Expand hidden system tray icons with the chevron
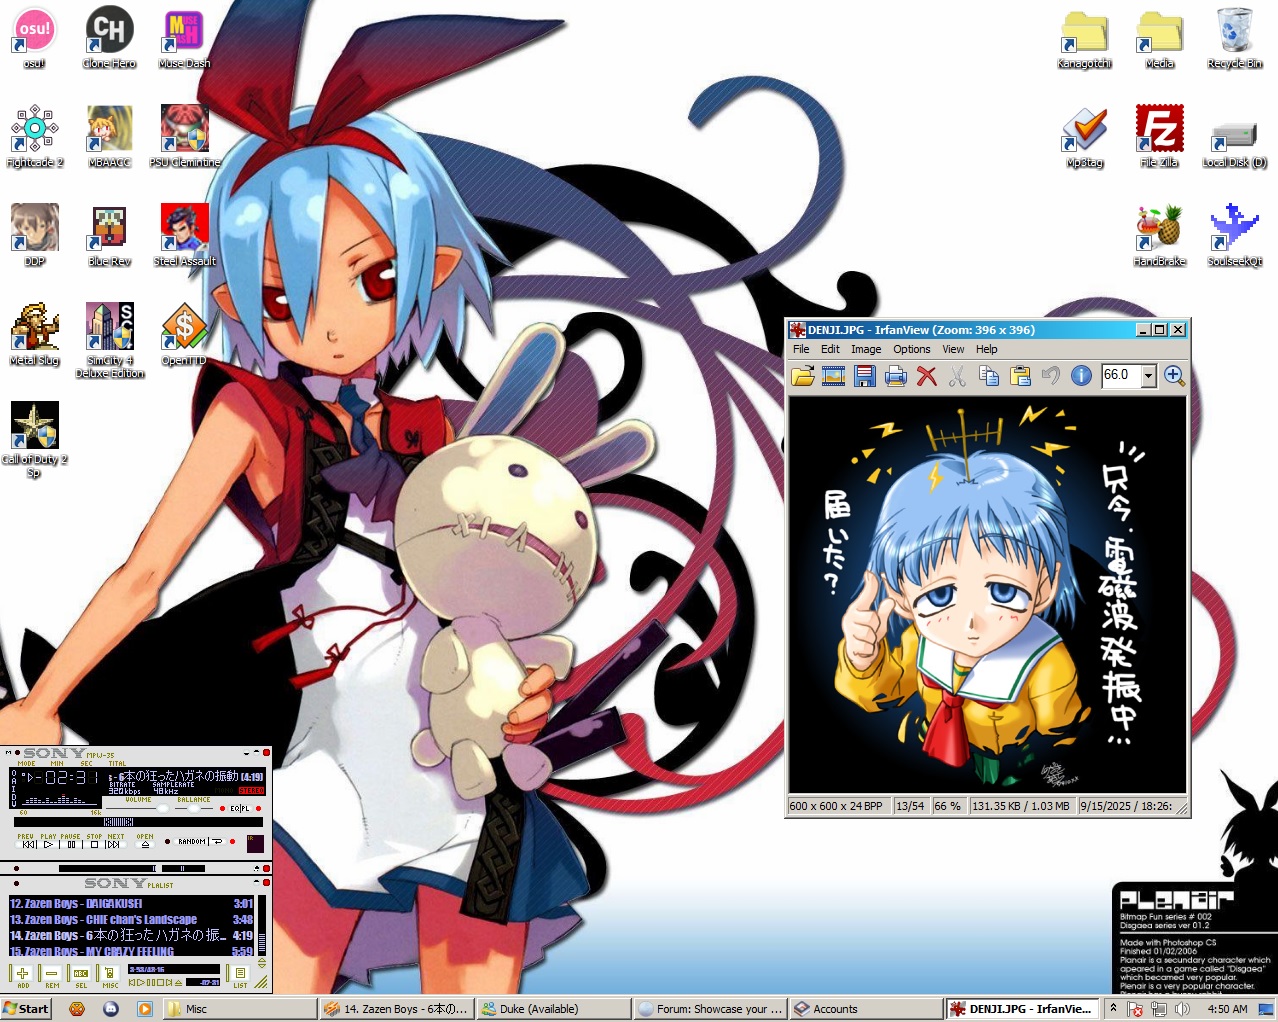1278x1022 pixels. pos(1112,1008)
